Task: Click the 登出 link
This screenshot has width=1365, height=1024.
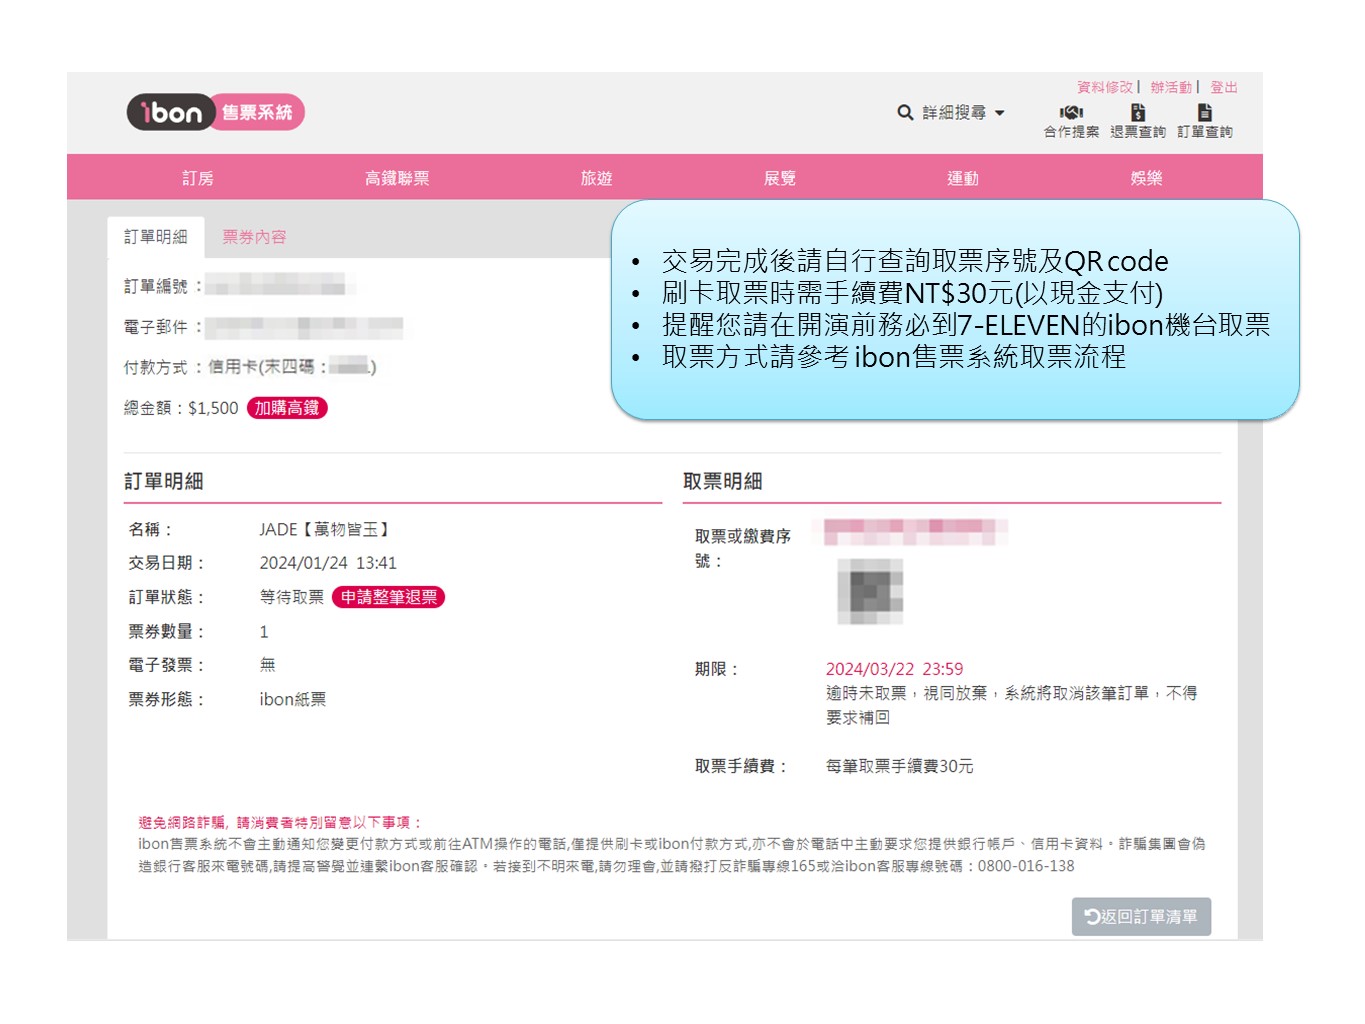Action: 1223,87
